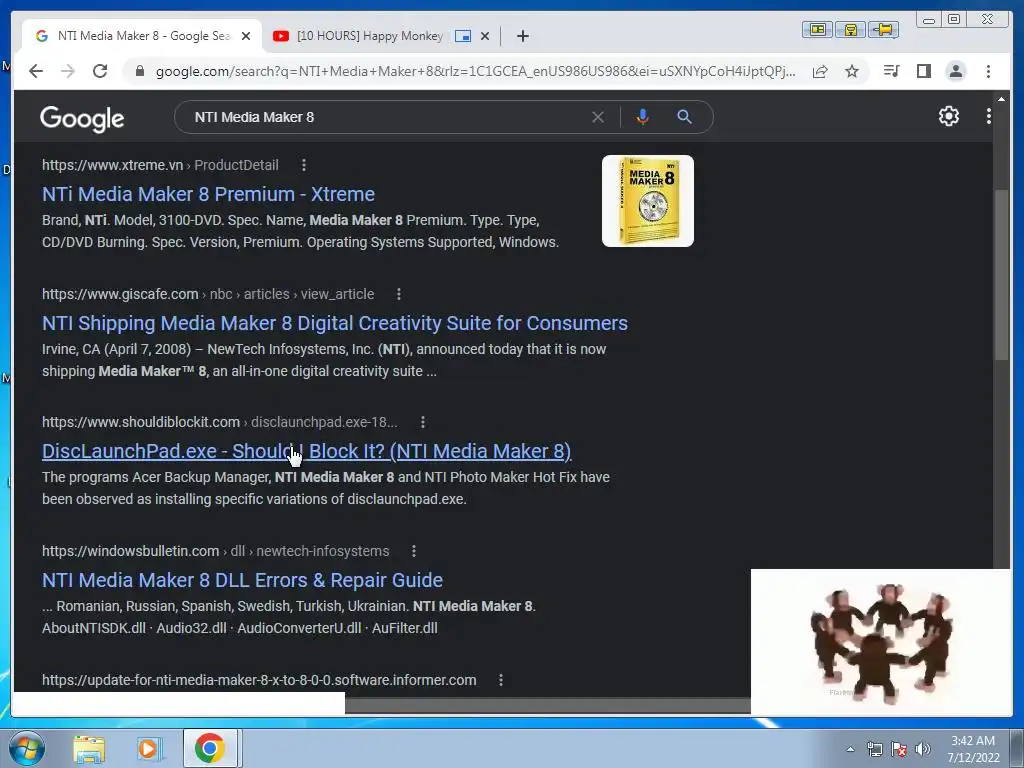Click the forward navigation arrow
1024x768 pixels.
point(68,71)
